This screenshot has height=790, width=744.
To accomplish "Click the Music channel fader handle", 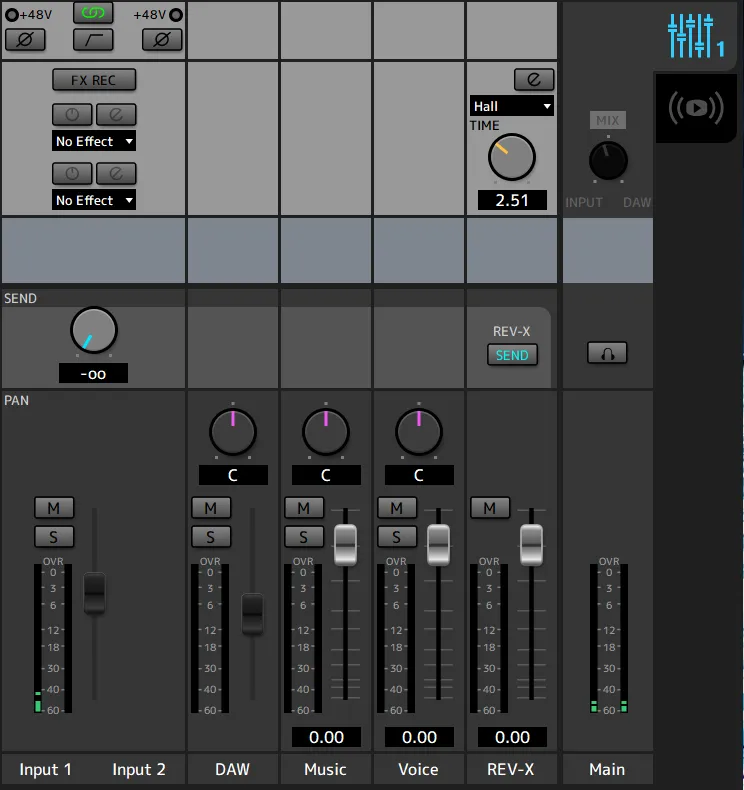I will [345, 544].
